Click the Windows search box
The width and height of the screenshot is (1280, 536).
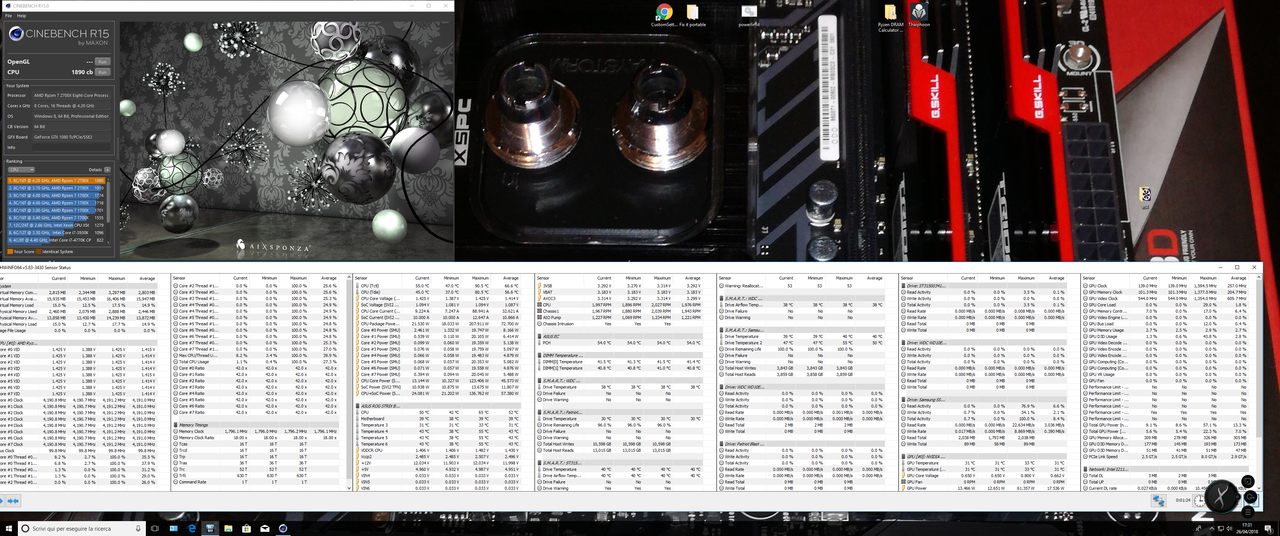click(x=82, y=528)
